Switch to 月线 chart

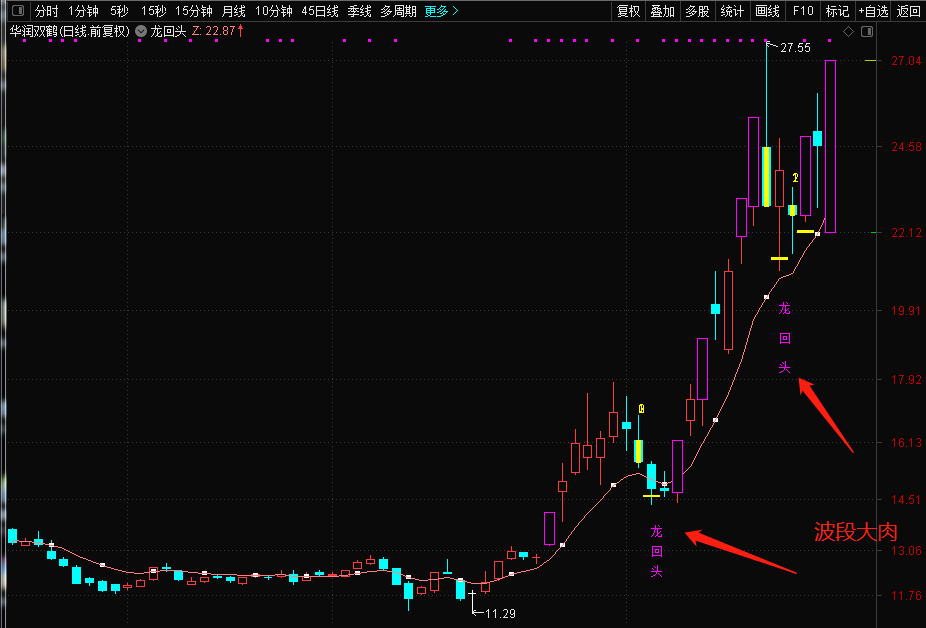pyautogui.click(x=233, y=11)
